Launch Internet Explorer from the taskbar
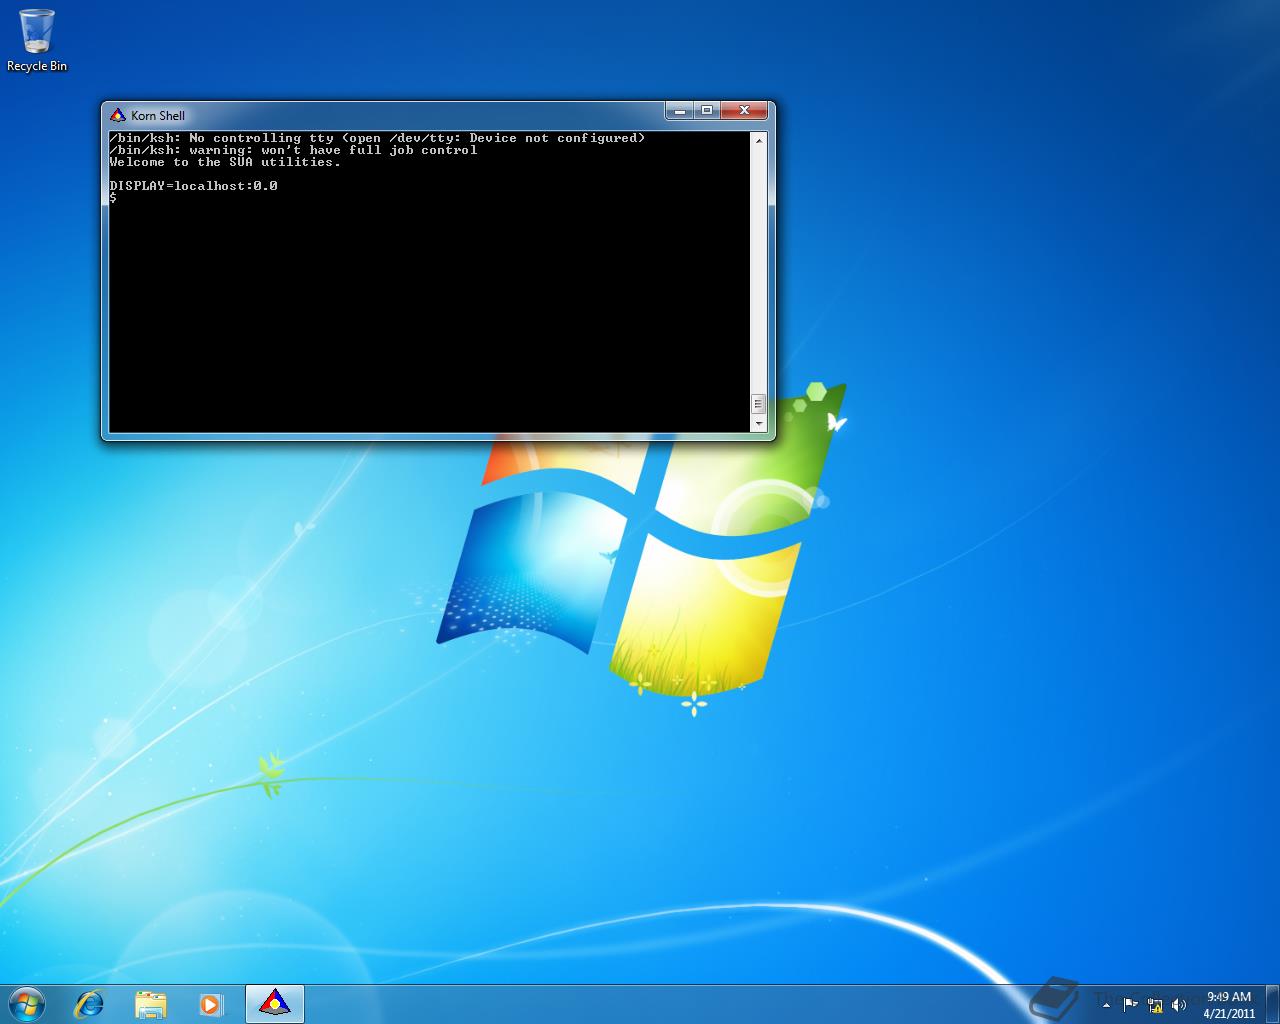1280x1024 pixels. 89,1004
